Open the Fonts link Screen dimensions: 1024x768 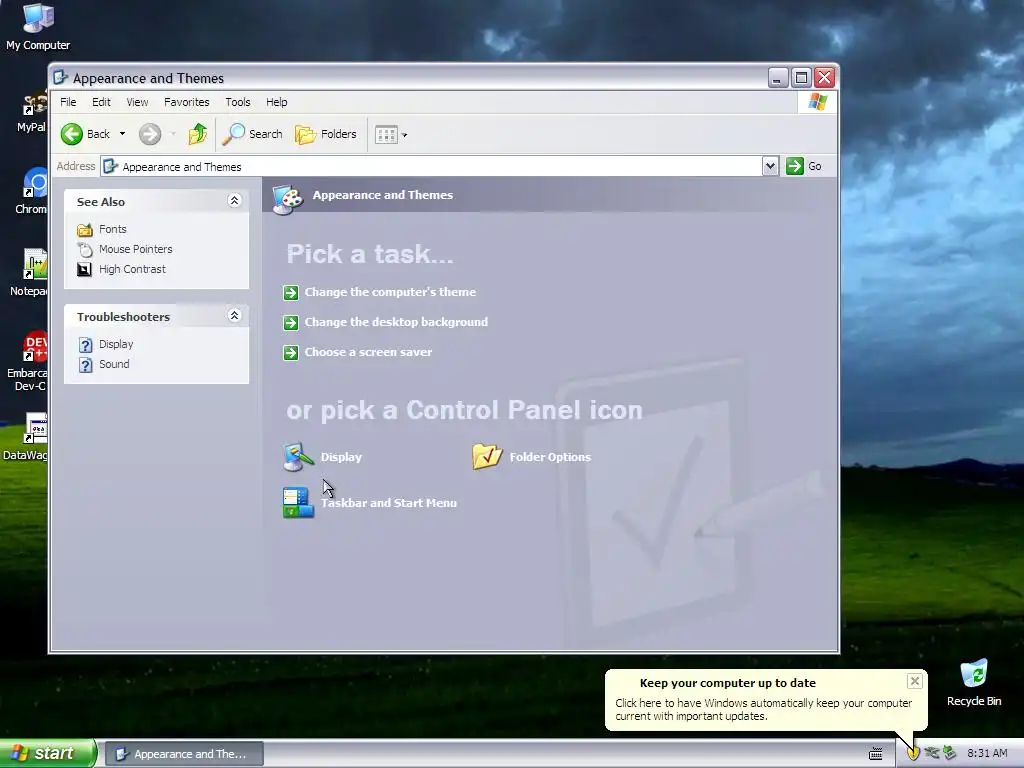(112, 229)
